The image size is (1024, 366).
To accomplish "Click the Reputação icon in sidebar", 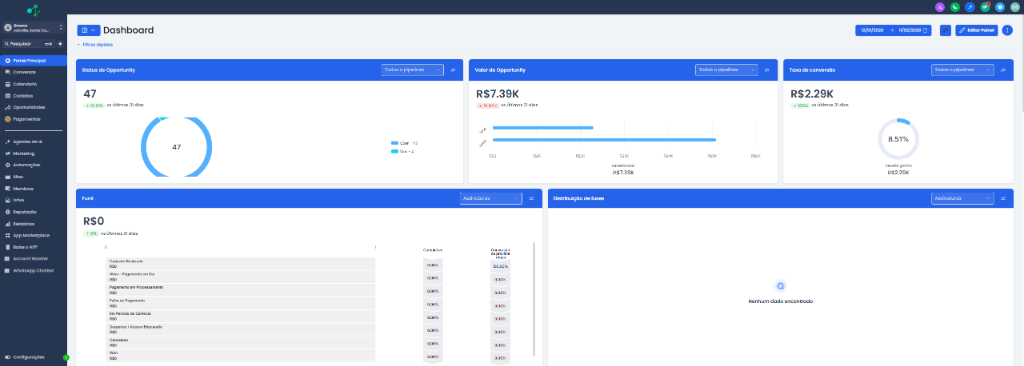I will coord(7,212).
